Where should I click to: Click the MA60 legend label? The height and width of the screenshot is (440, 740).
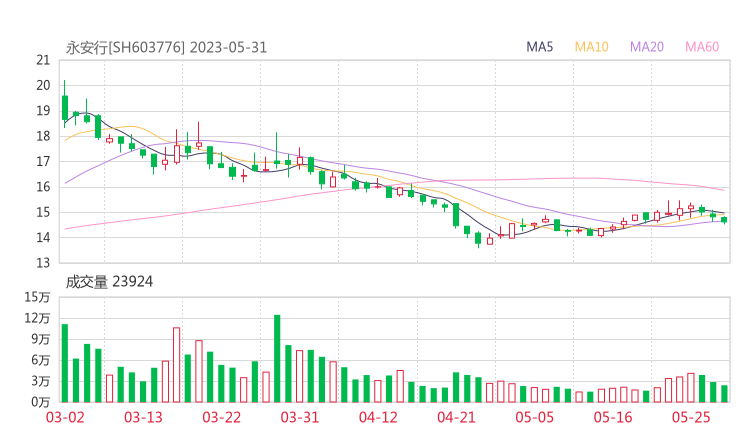[702, 47]
